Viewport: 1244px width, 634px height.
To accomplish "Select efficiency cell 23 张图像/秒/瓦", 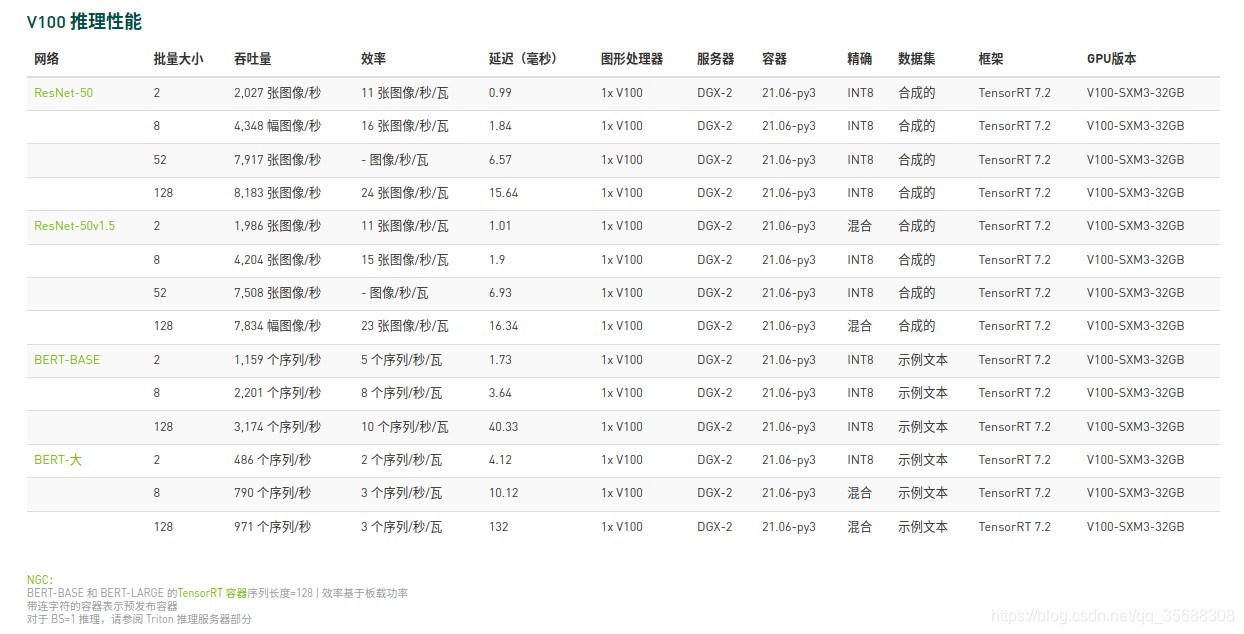I will click(x=405, y=326).
